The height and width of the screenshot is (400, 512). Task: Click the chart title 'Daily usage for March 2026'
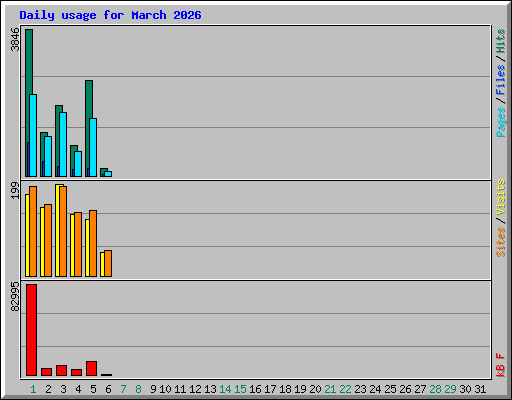pos(110,15)
